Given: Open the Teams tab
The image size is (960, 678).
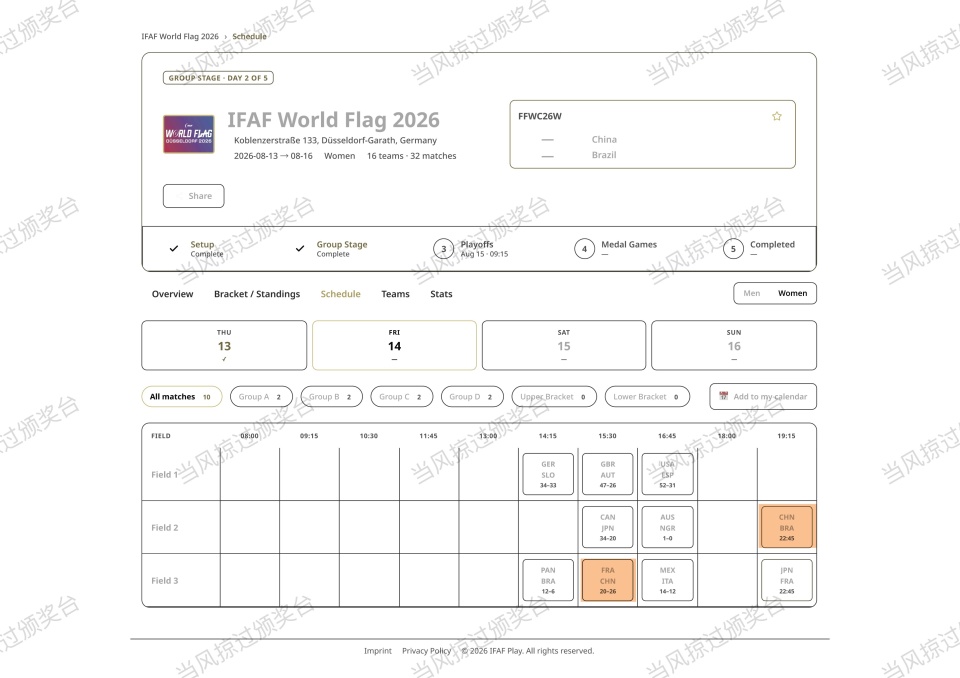Looking at the screenshot, I should (x=396, y=294).
